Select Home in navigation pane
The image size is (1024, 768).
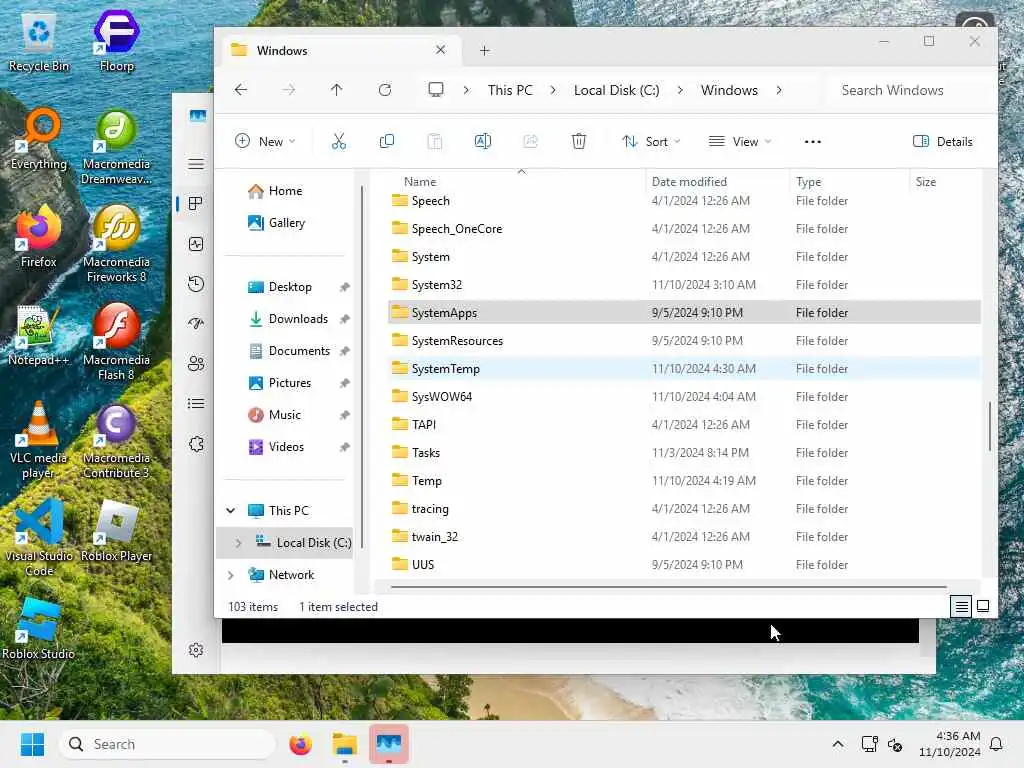click(285, 191)
